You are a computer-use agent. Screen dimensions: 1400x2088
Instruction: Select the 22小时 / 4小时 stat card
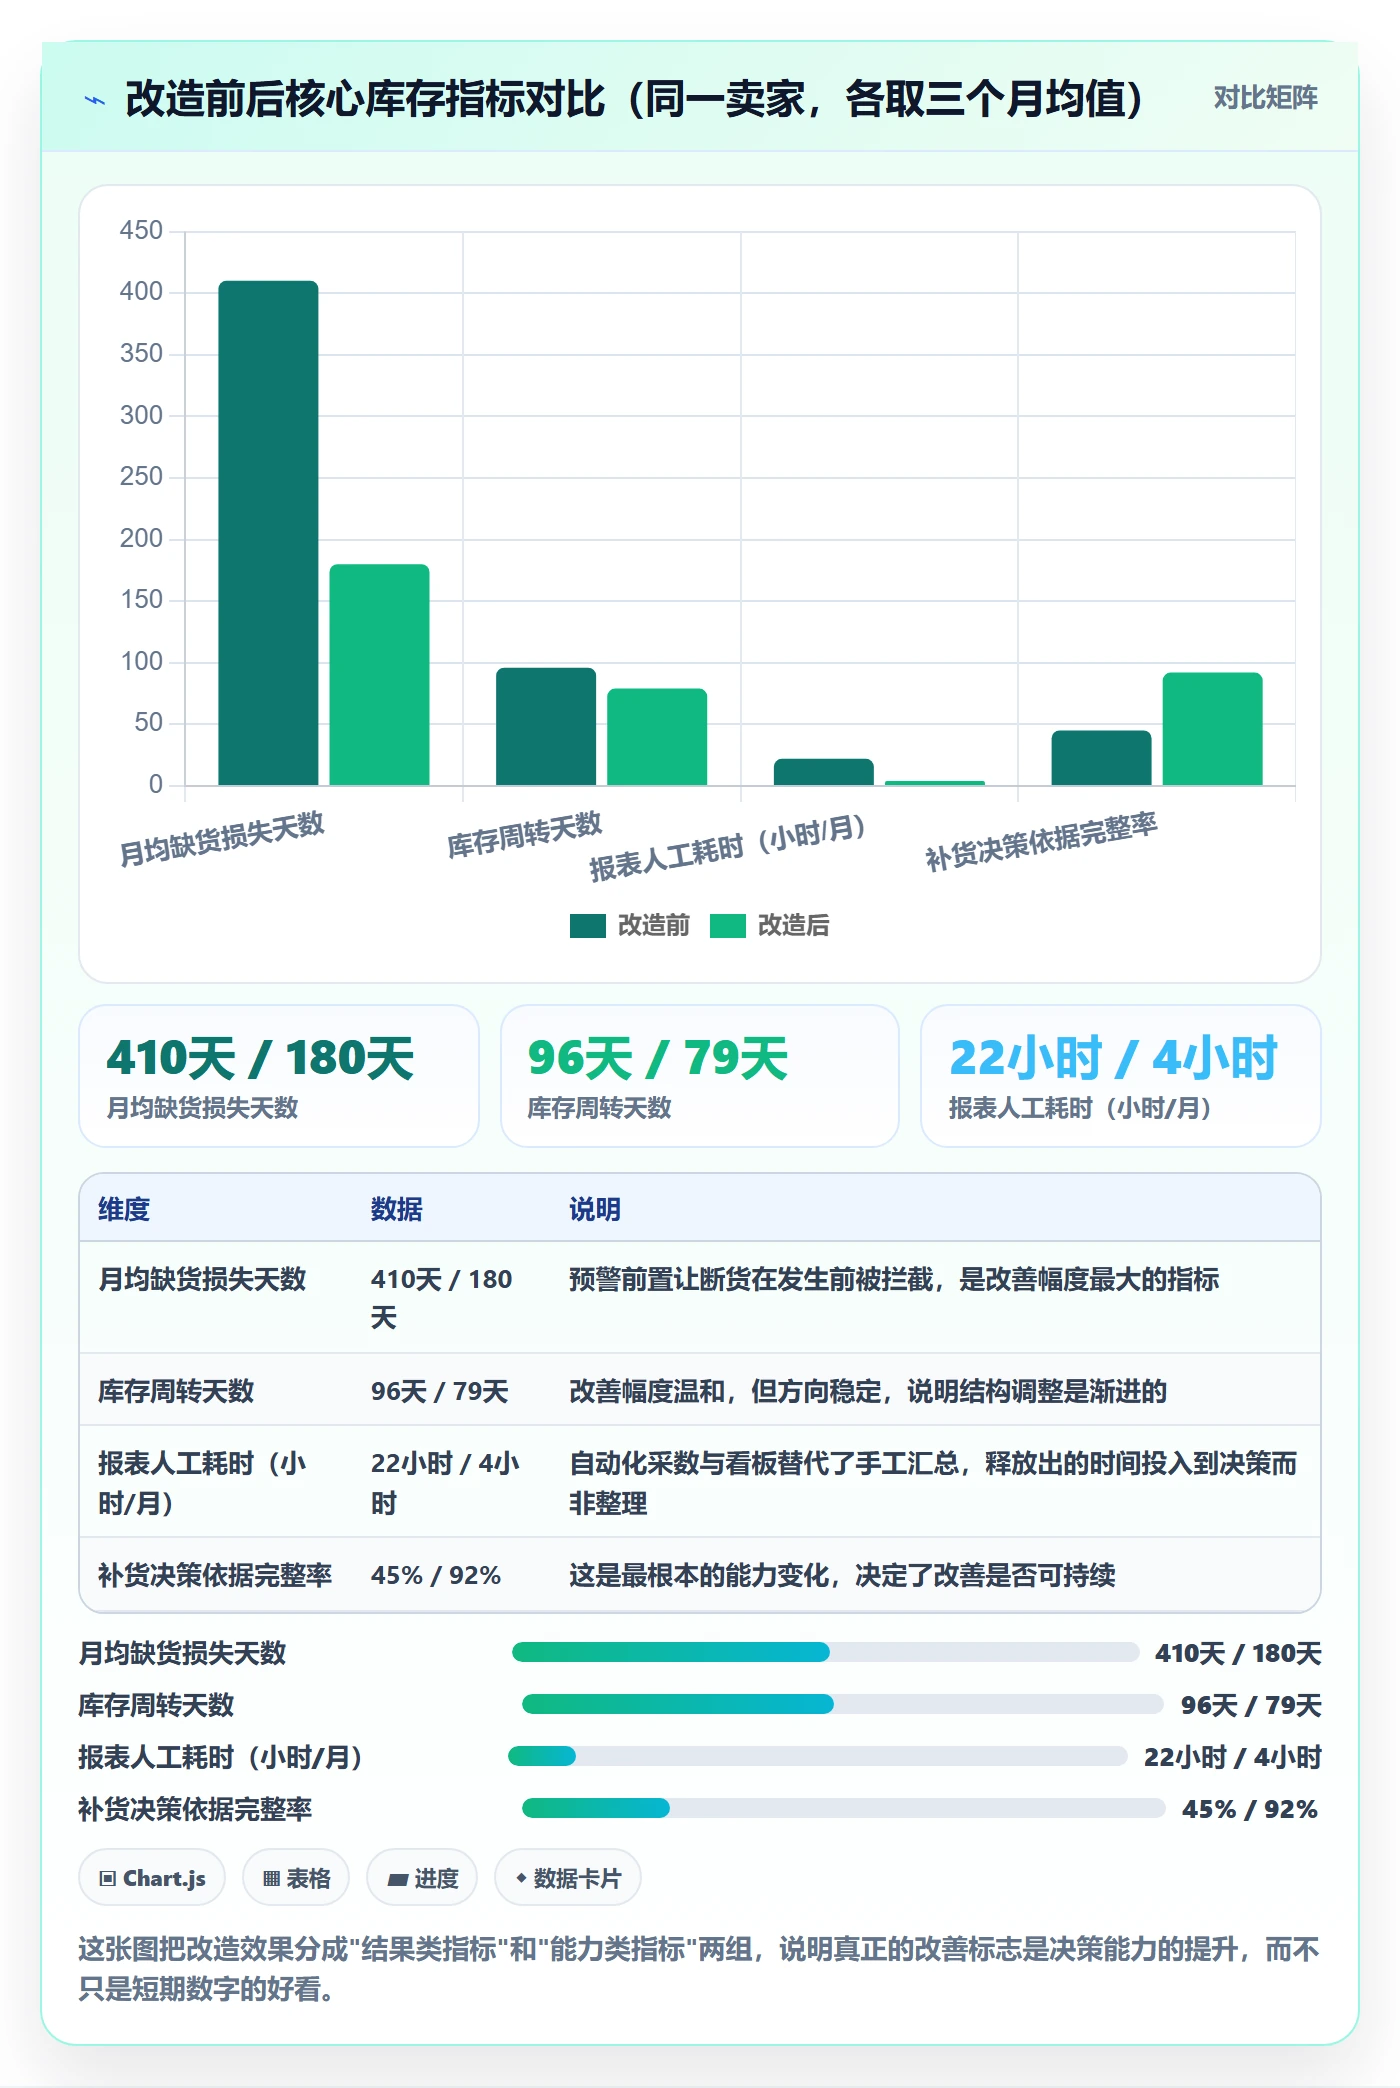[x=1121, y=1076]
